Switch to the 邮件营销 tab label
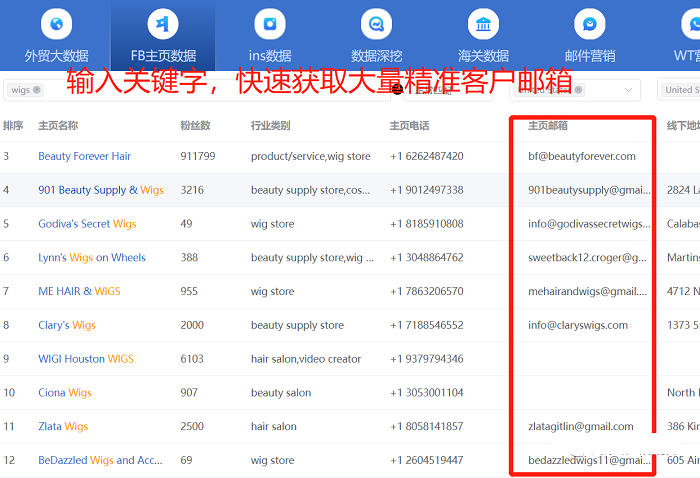Image resolution: width=700 pixels, height=478 pixels. 590,56
